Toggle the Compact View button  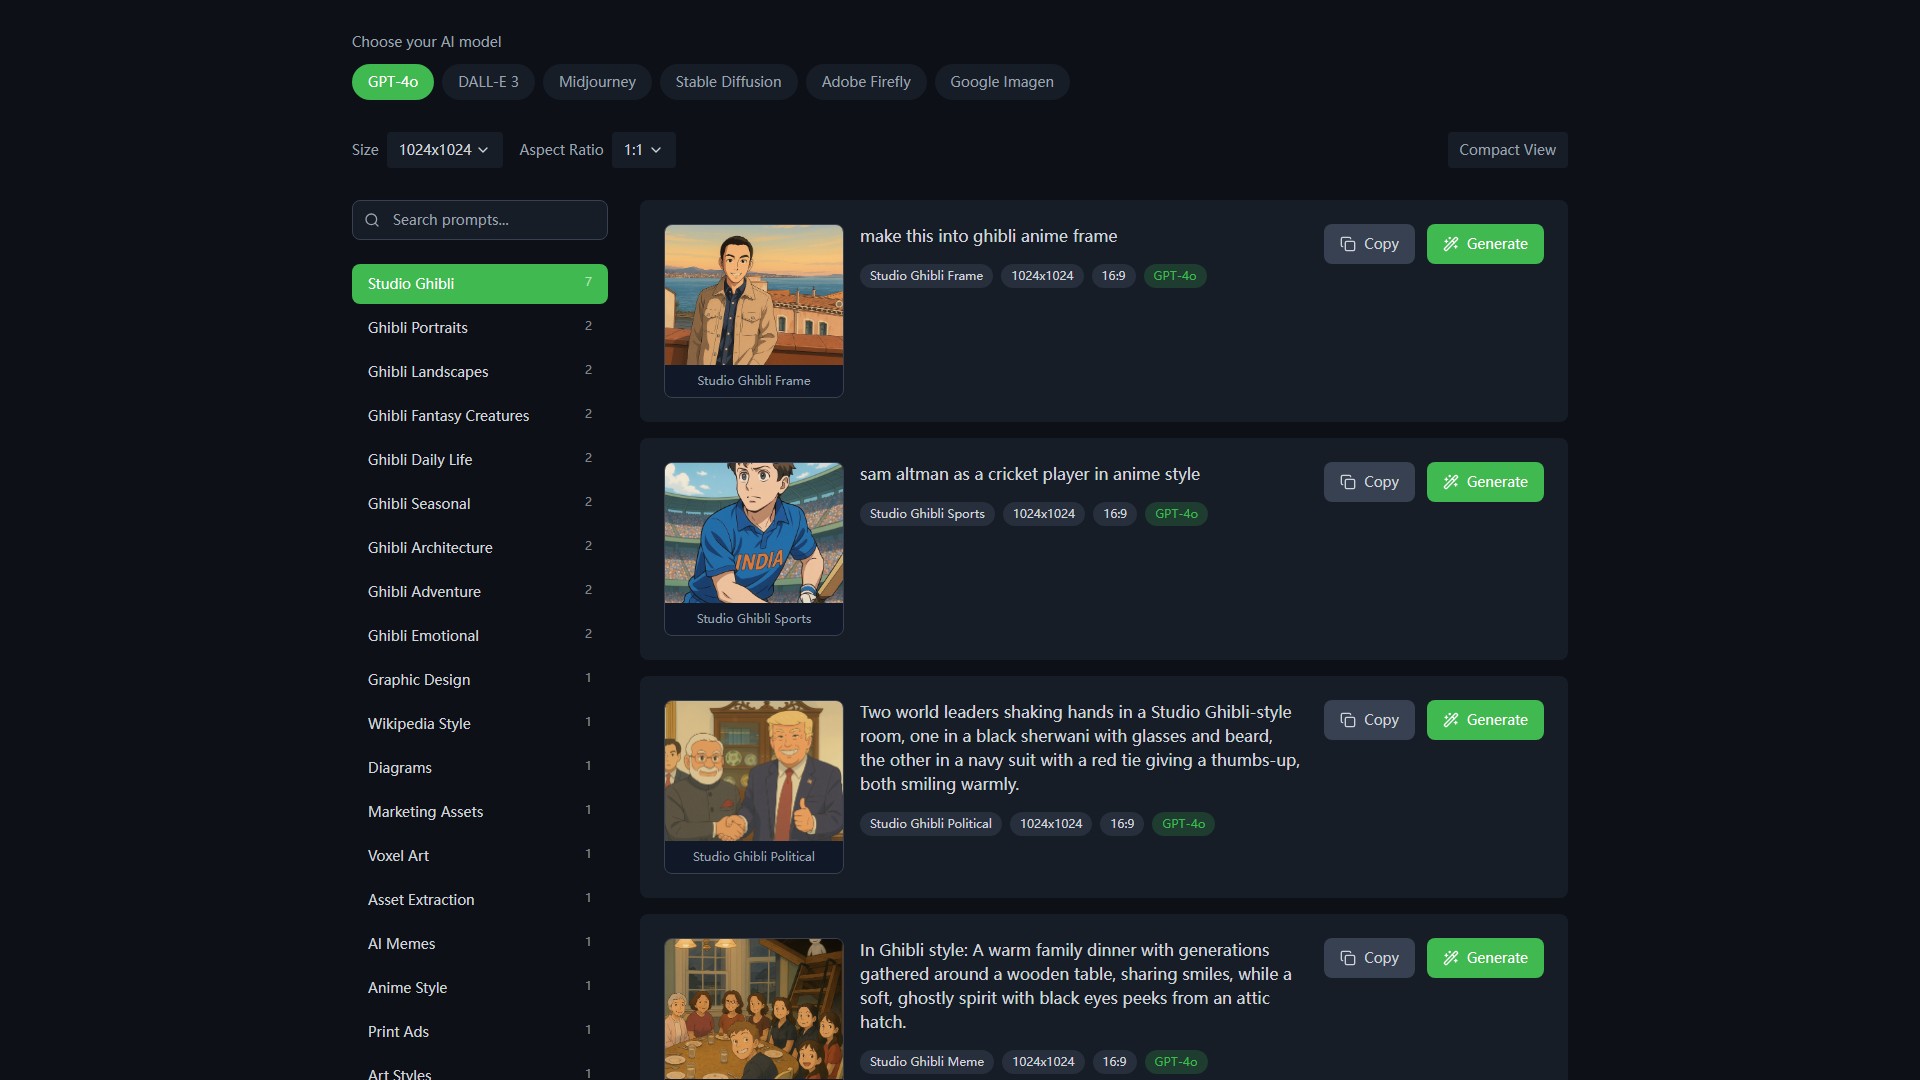click(x=1507, y=150)
